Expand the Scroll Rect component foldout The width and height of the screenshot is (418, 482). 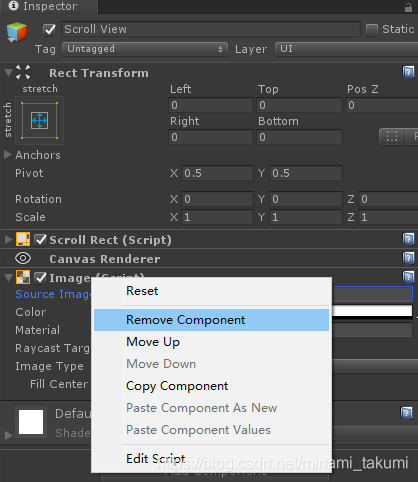coord(8,239)
